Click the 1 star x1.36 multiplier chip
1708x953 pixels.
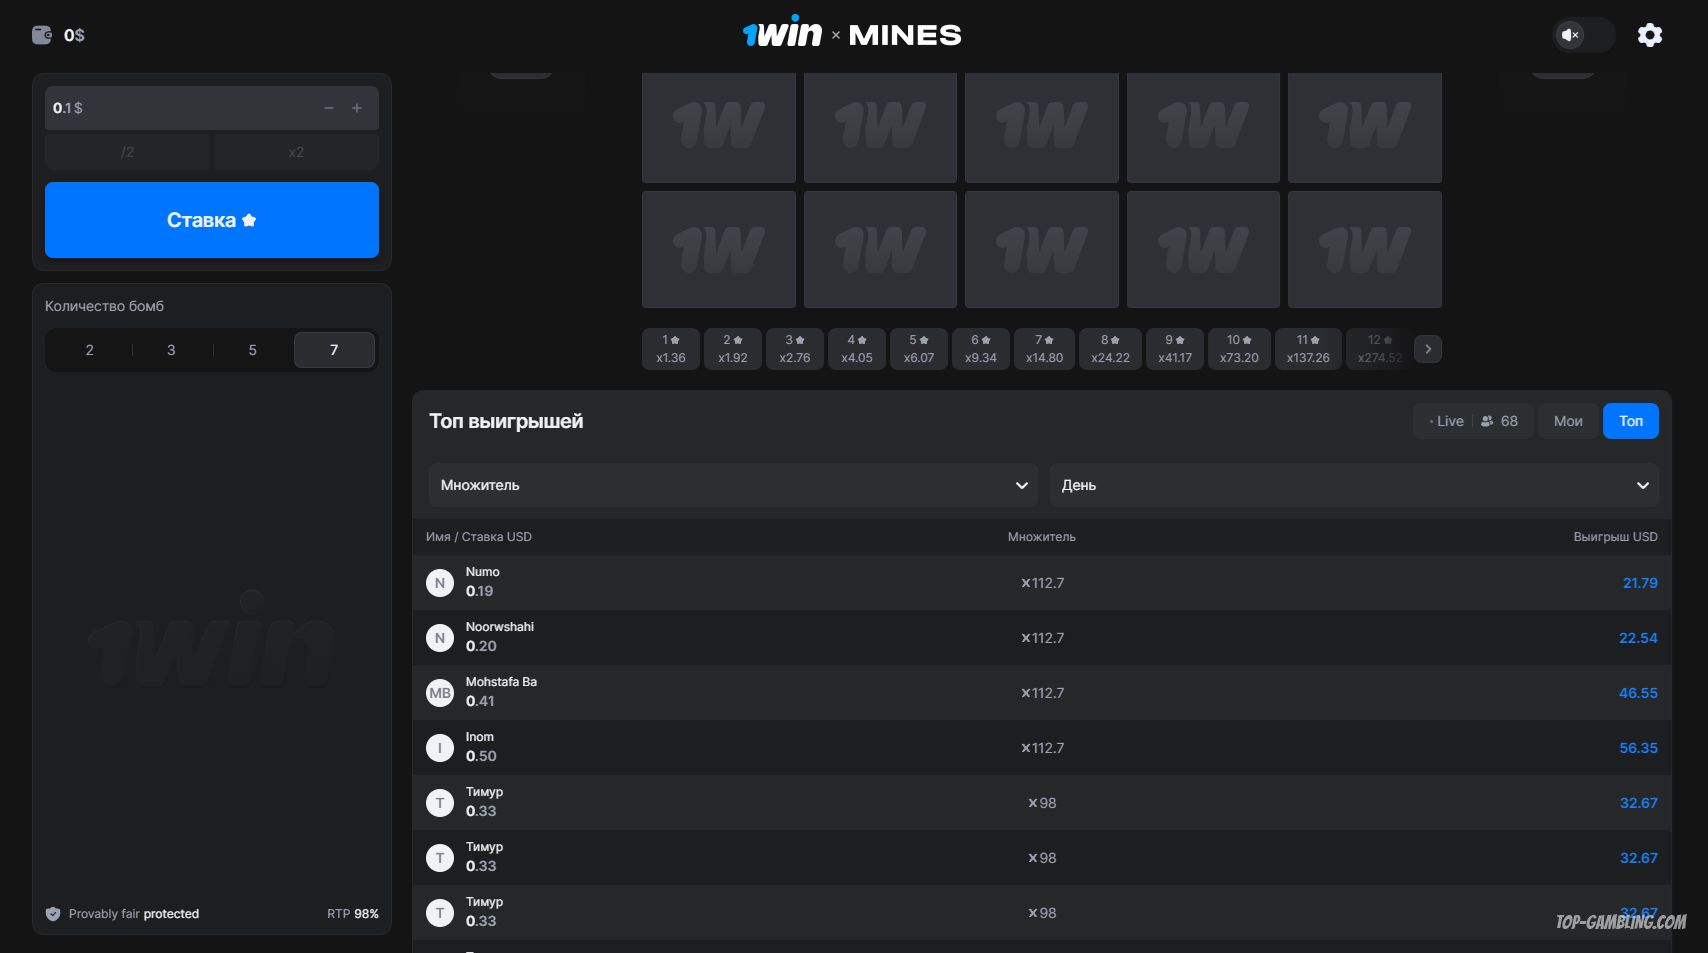coord(671,349)
